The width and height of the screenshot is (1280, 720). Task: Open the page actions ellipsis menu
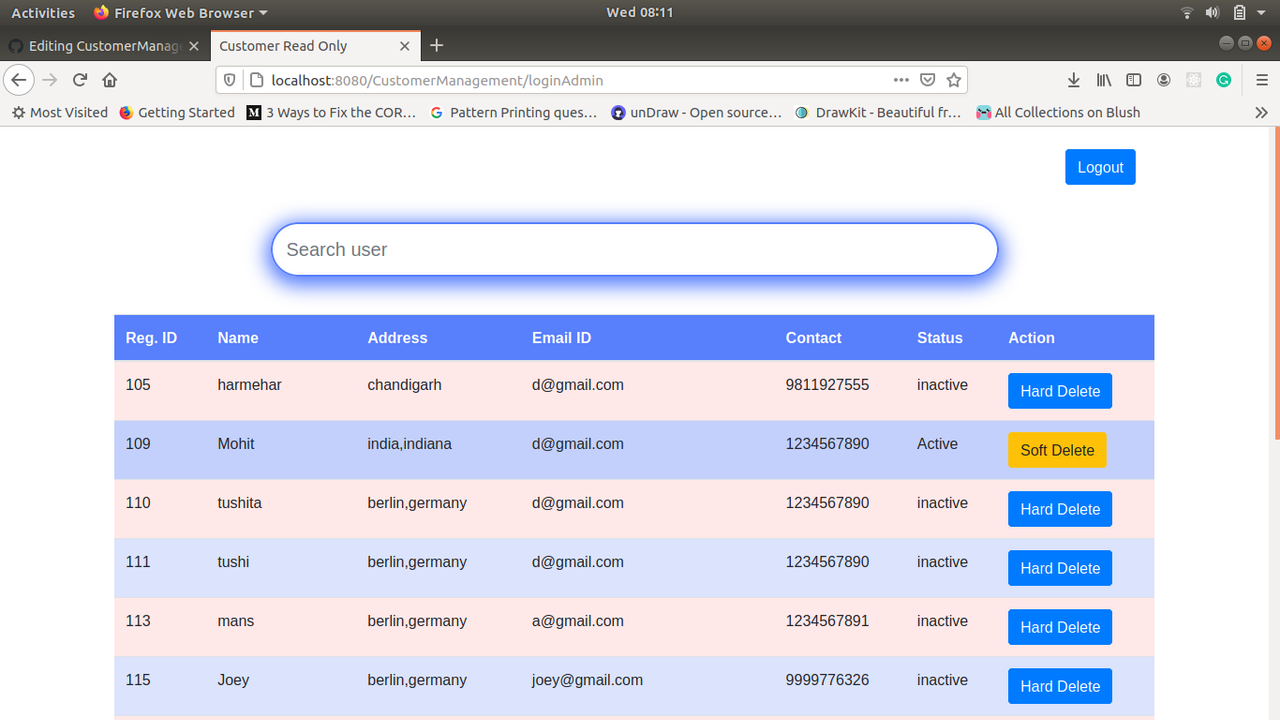[x=901, y=80]
